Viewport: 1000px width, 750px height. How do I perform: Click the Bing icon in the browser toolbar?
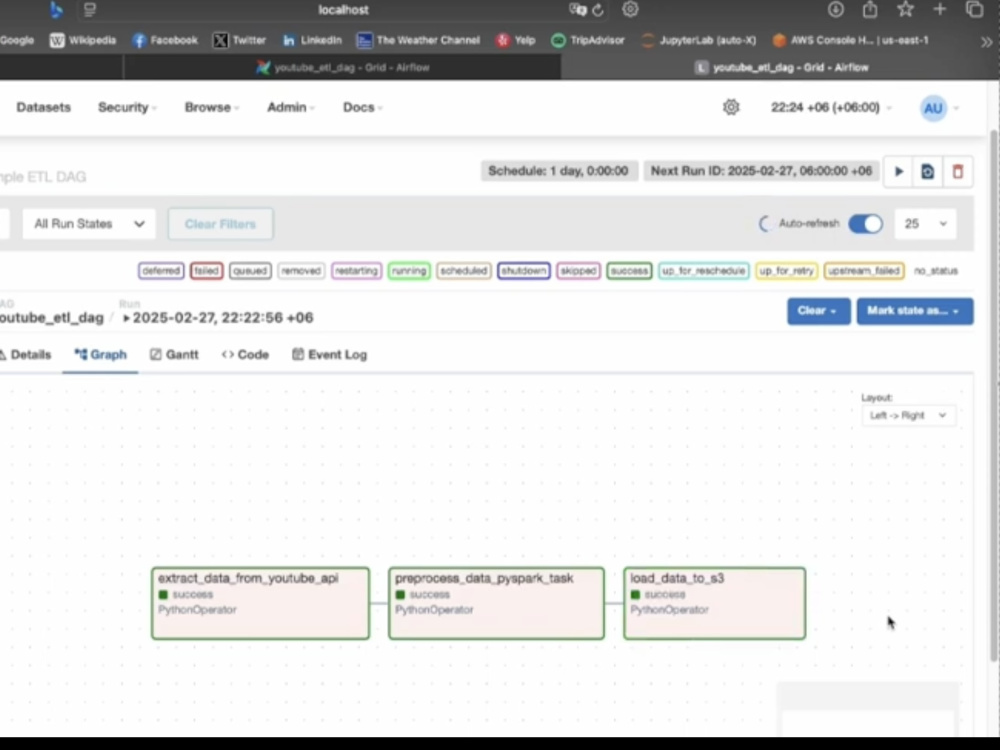pyautogui.click(x=56, y=10)
